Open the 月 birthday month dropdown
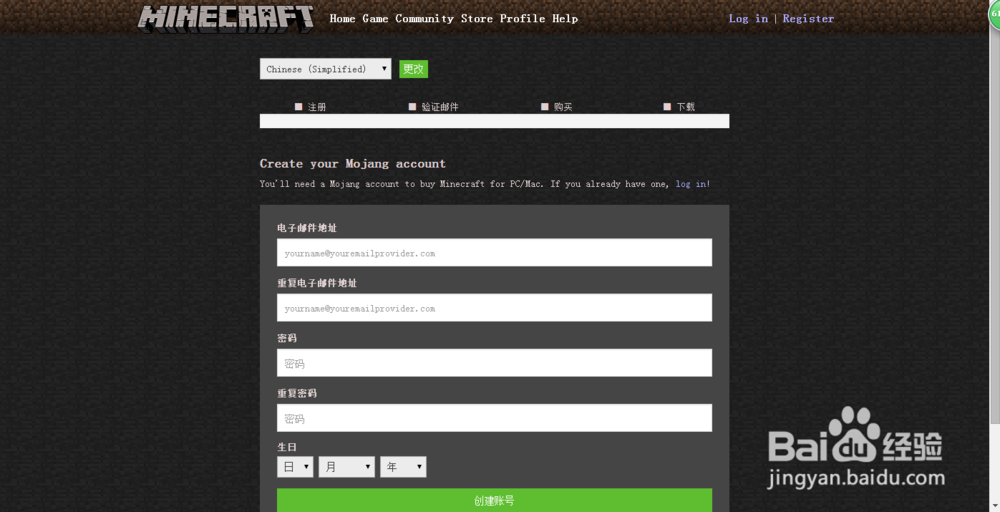This screenshot has height=512, width=1000. (346, 467)
